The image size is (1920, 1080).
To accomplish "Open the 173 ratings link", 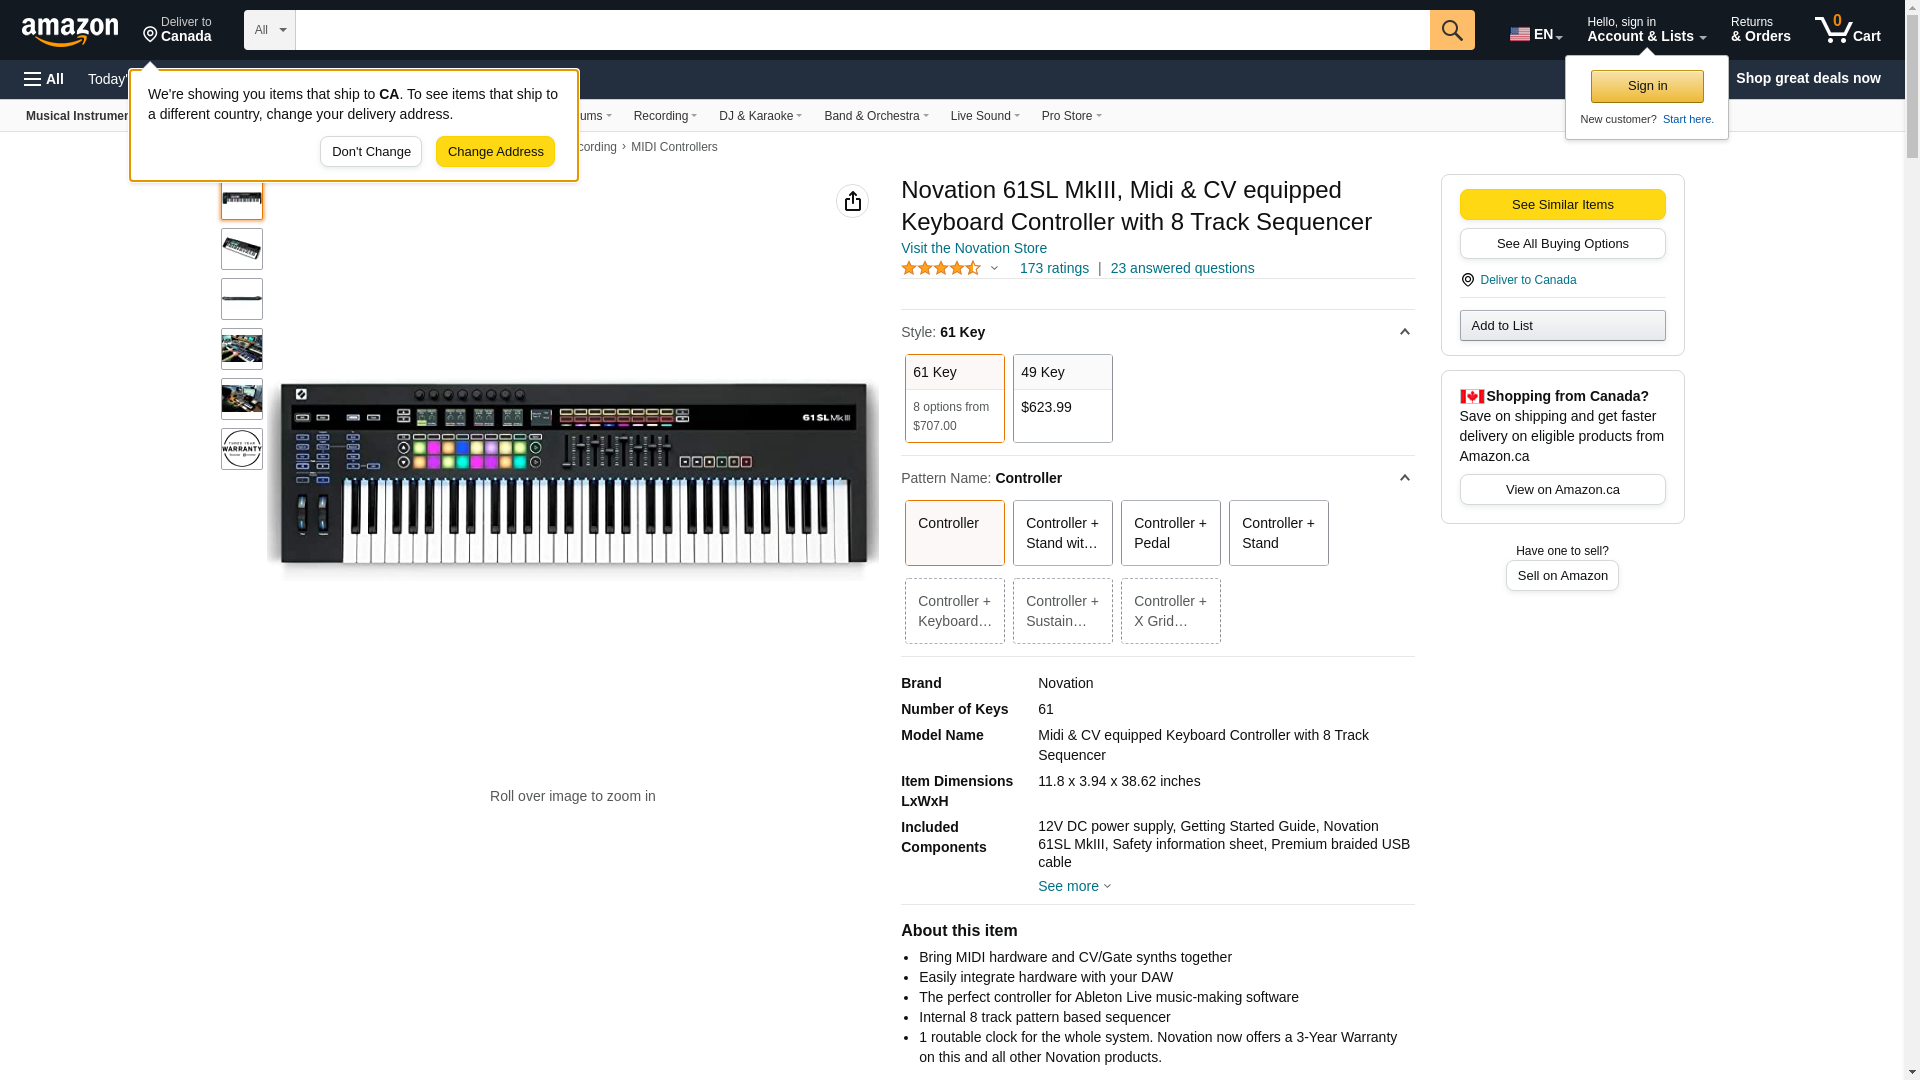I will 1054,268.
